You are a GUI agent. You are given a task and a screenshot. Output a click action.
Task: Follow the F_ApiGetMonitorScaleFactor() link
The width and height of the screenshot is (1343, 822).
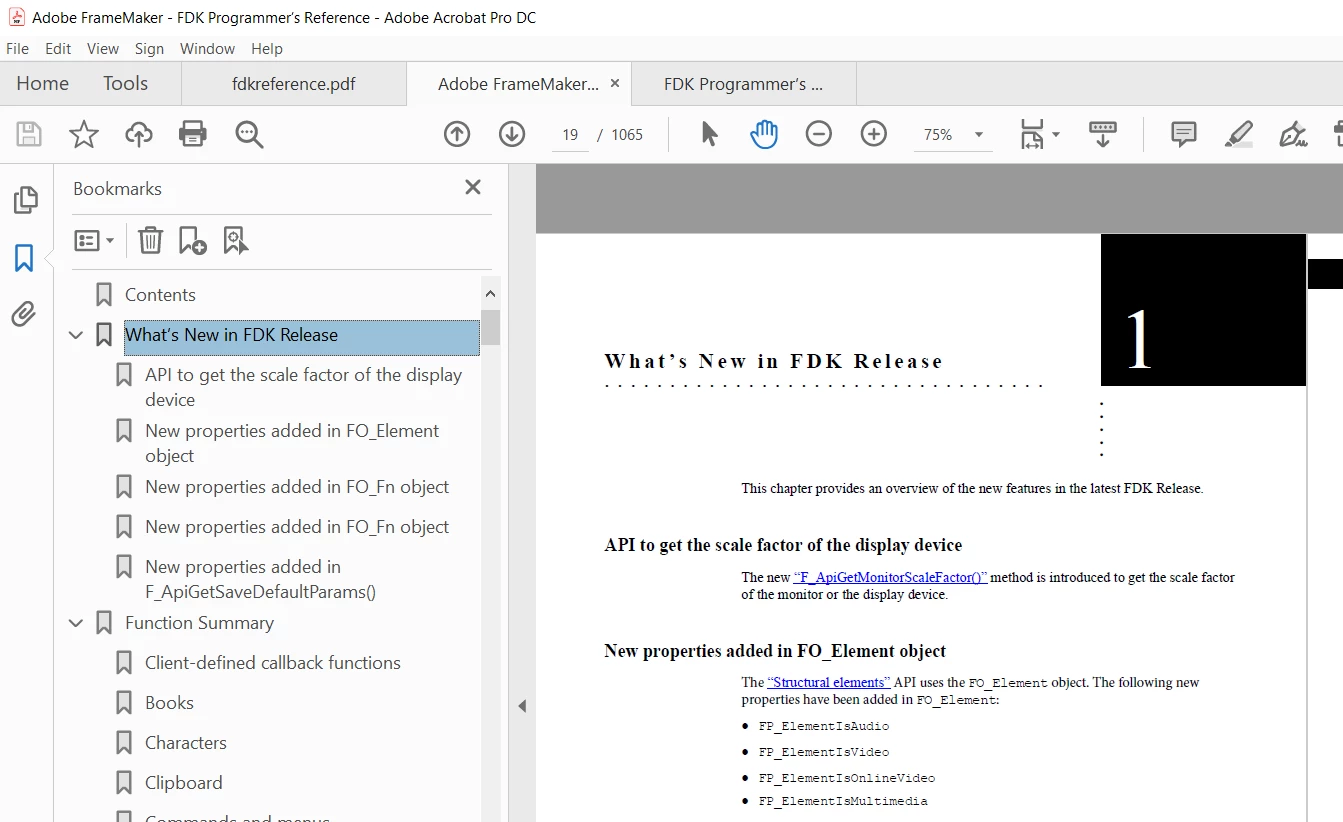tap(890, 577)
